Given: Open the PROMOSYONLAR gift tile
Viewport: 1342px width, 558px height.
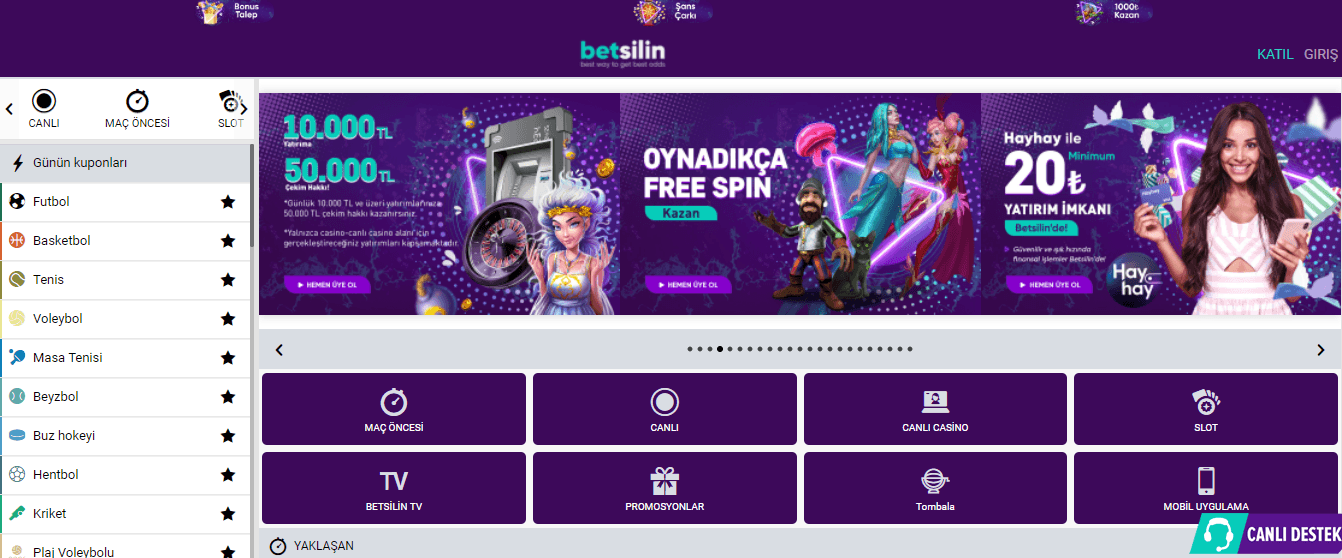Looking at the screenshot, I should [x=665, y=488].
